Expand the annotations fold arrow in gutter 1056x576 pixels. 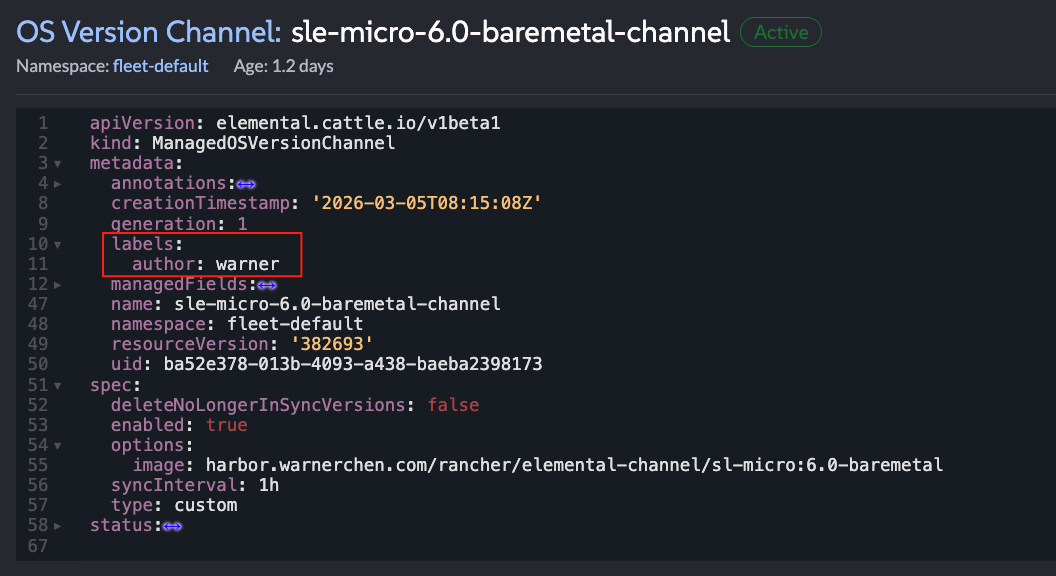pyautogui.click(x=57, y=184)
